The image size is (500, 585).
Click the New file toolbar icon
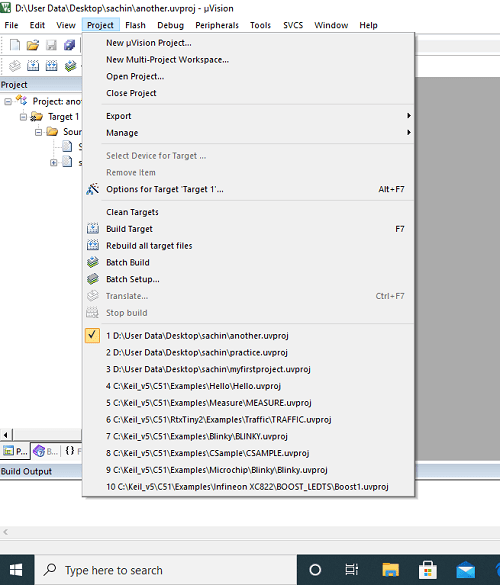click(15, 45)
